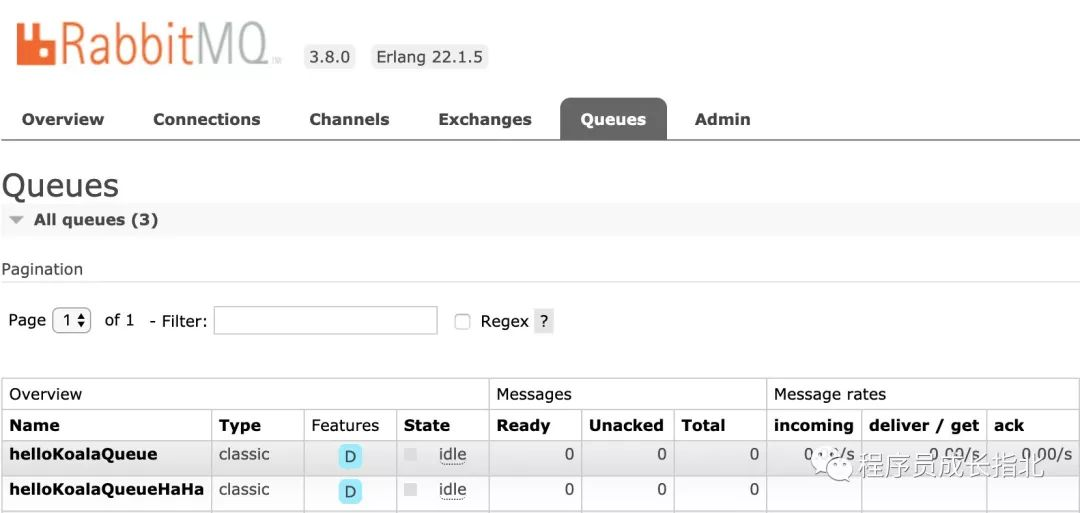Image resolution: width=1080 pixels, height=513 pixels.
Task: Sort queues by Name column header
Action: click(34, 425)
